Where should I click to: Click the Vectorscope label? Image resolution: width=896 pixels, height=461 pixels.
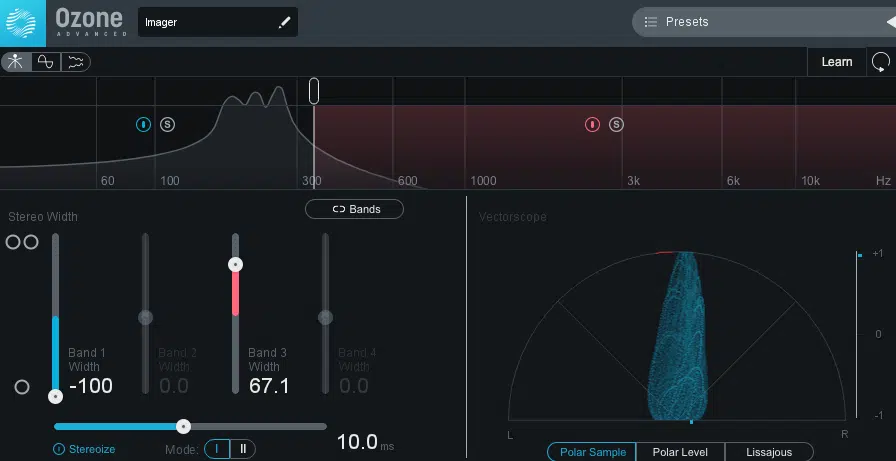coord(513,217)
